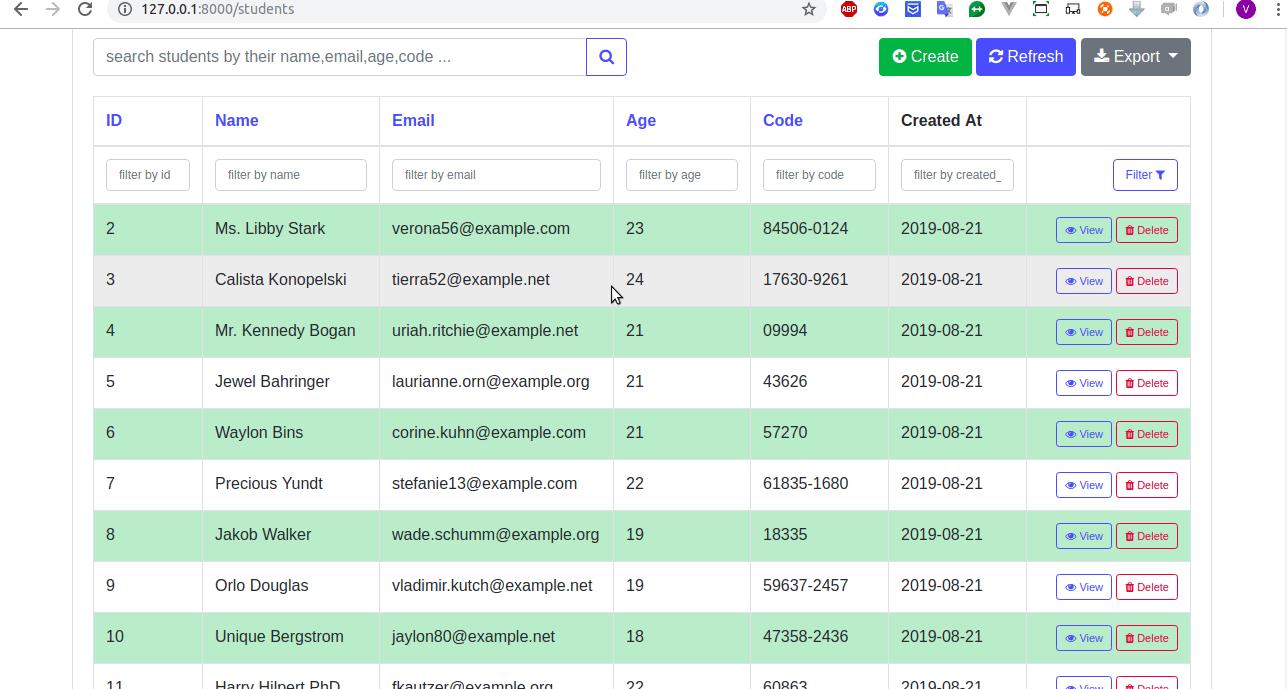Screen dimensions: 1287x689
Task: Bookmark this page with the star icon
Action: [809, 9]
